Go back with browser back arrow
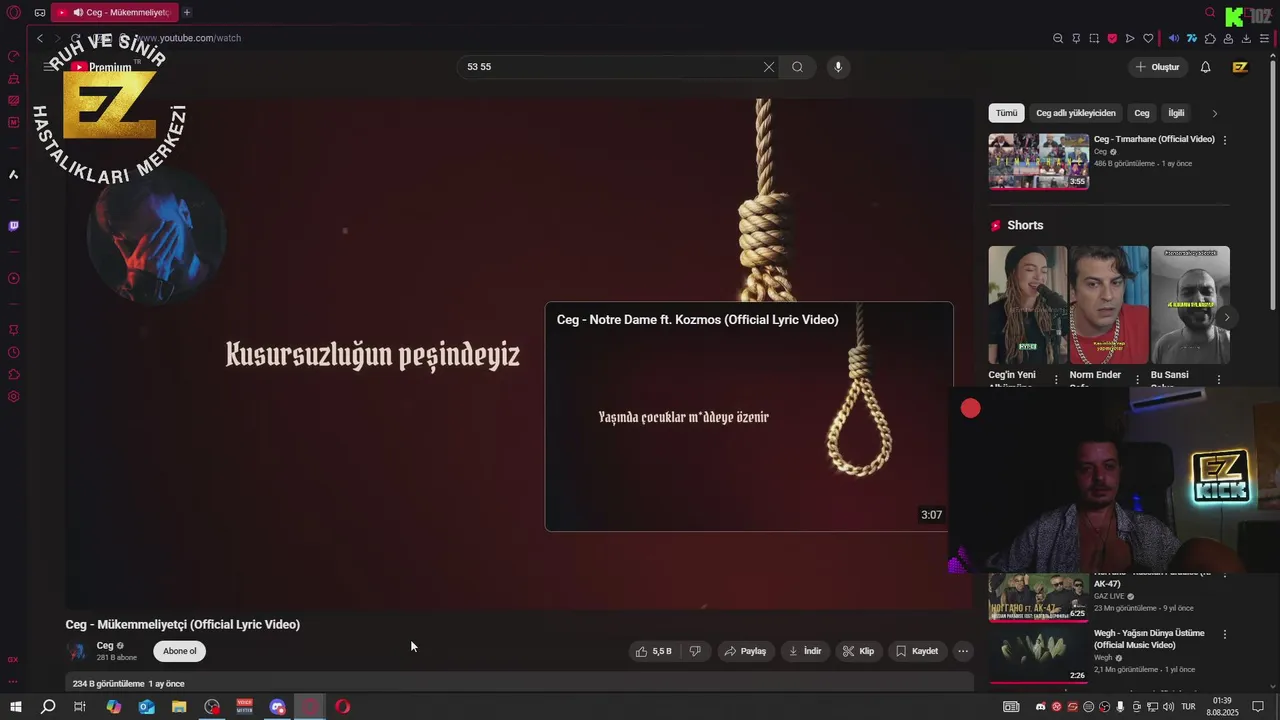This screenshot has height=720, width=1280. [x=40, y=38]
